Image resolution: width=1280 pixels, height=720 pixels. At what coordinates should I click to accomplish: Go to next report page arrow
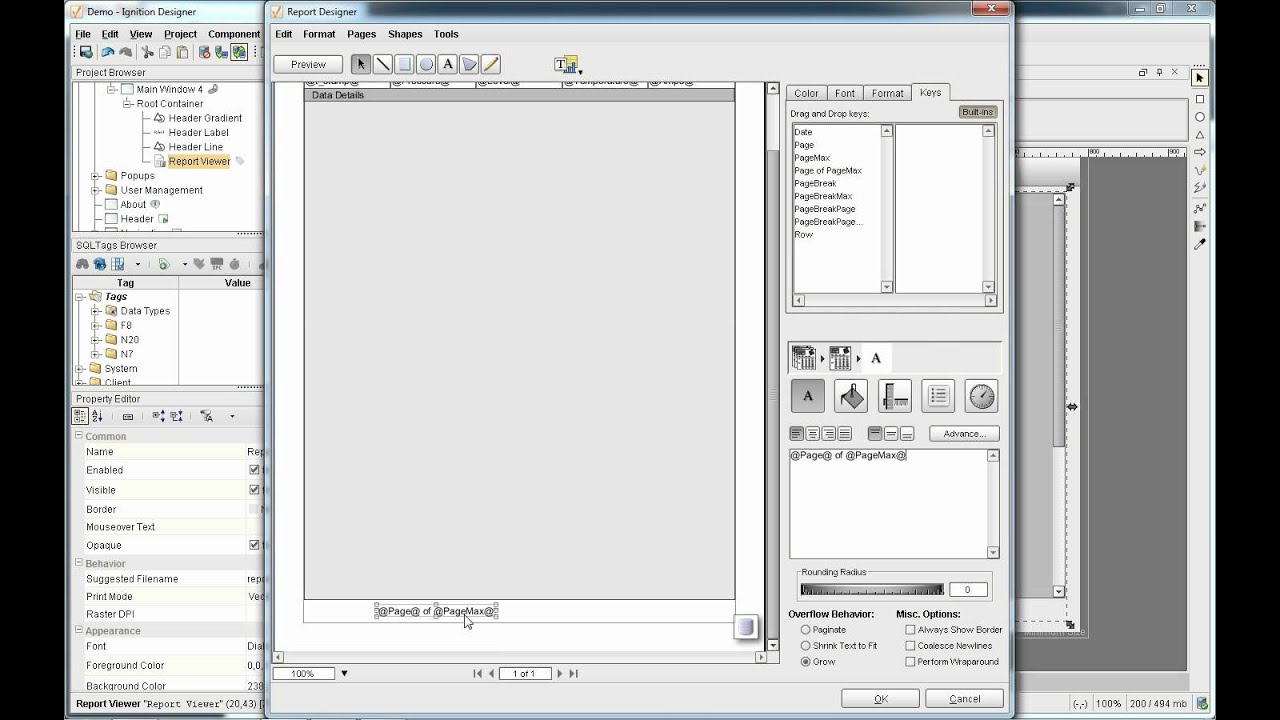[559, 674]
